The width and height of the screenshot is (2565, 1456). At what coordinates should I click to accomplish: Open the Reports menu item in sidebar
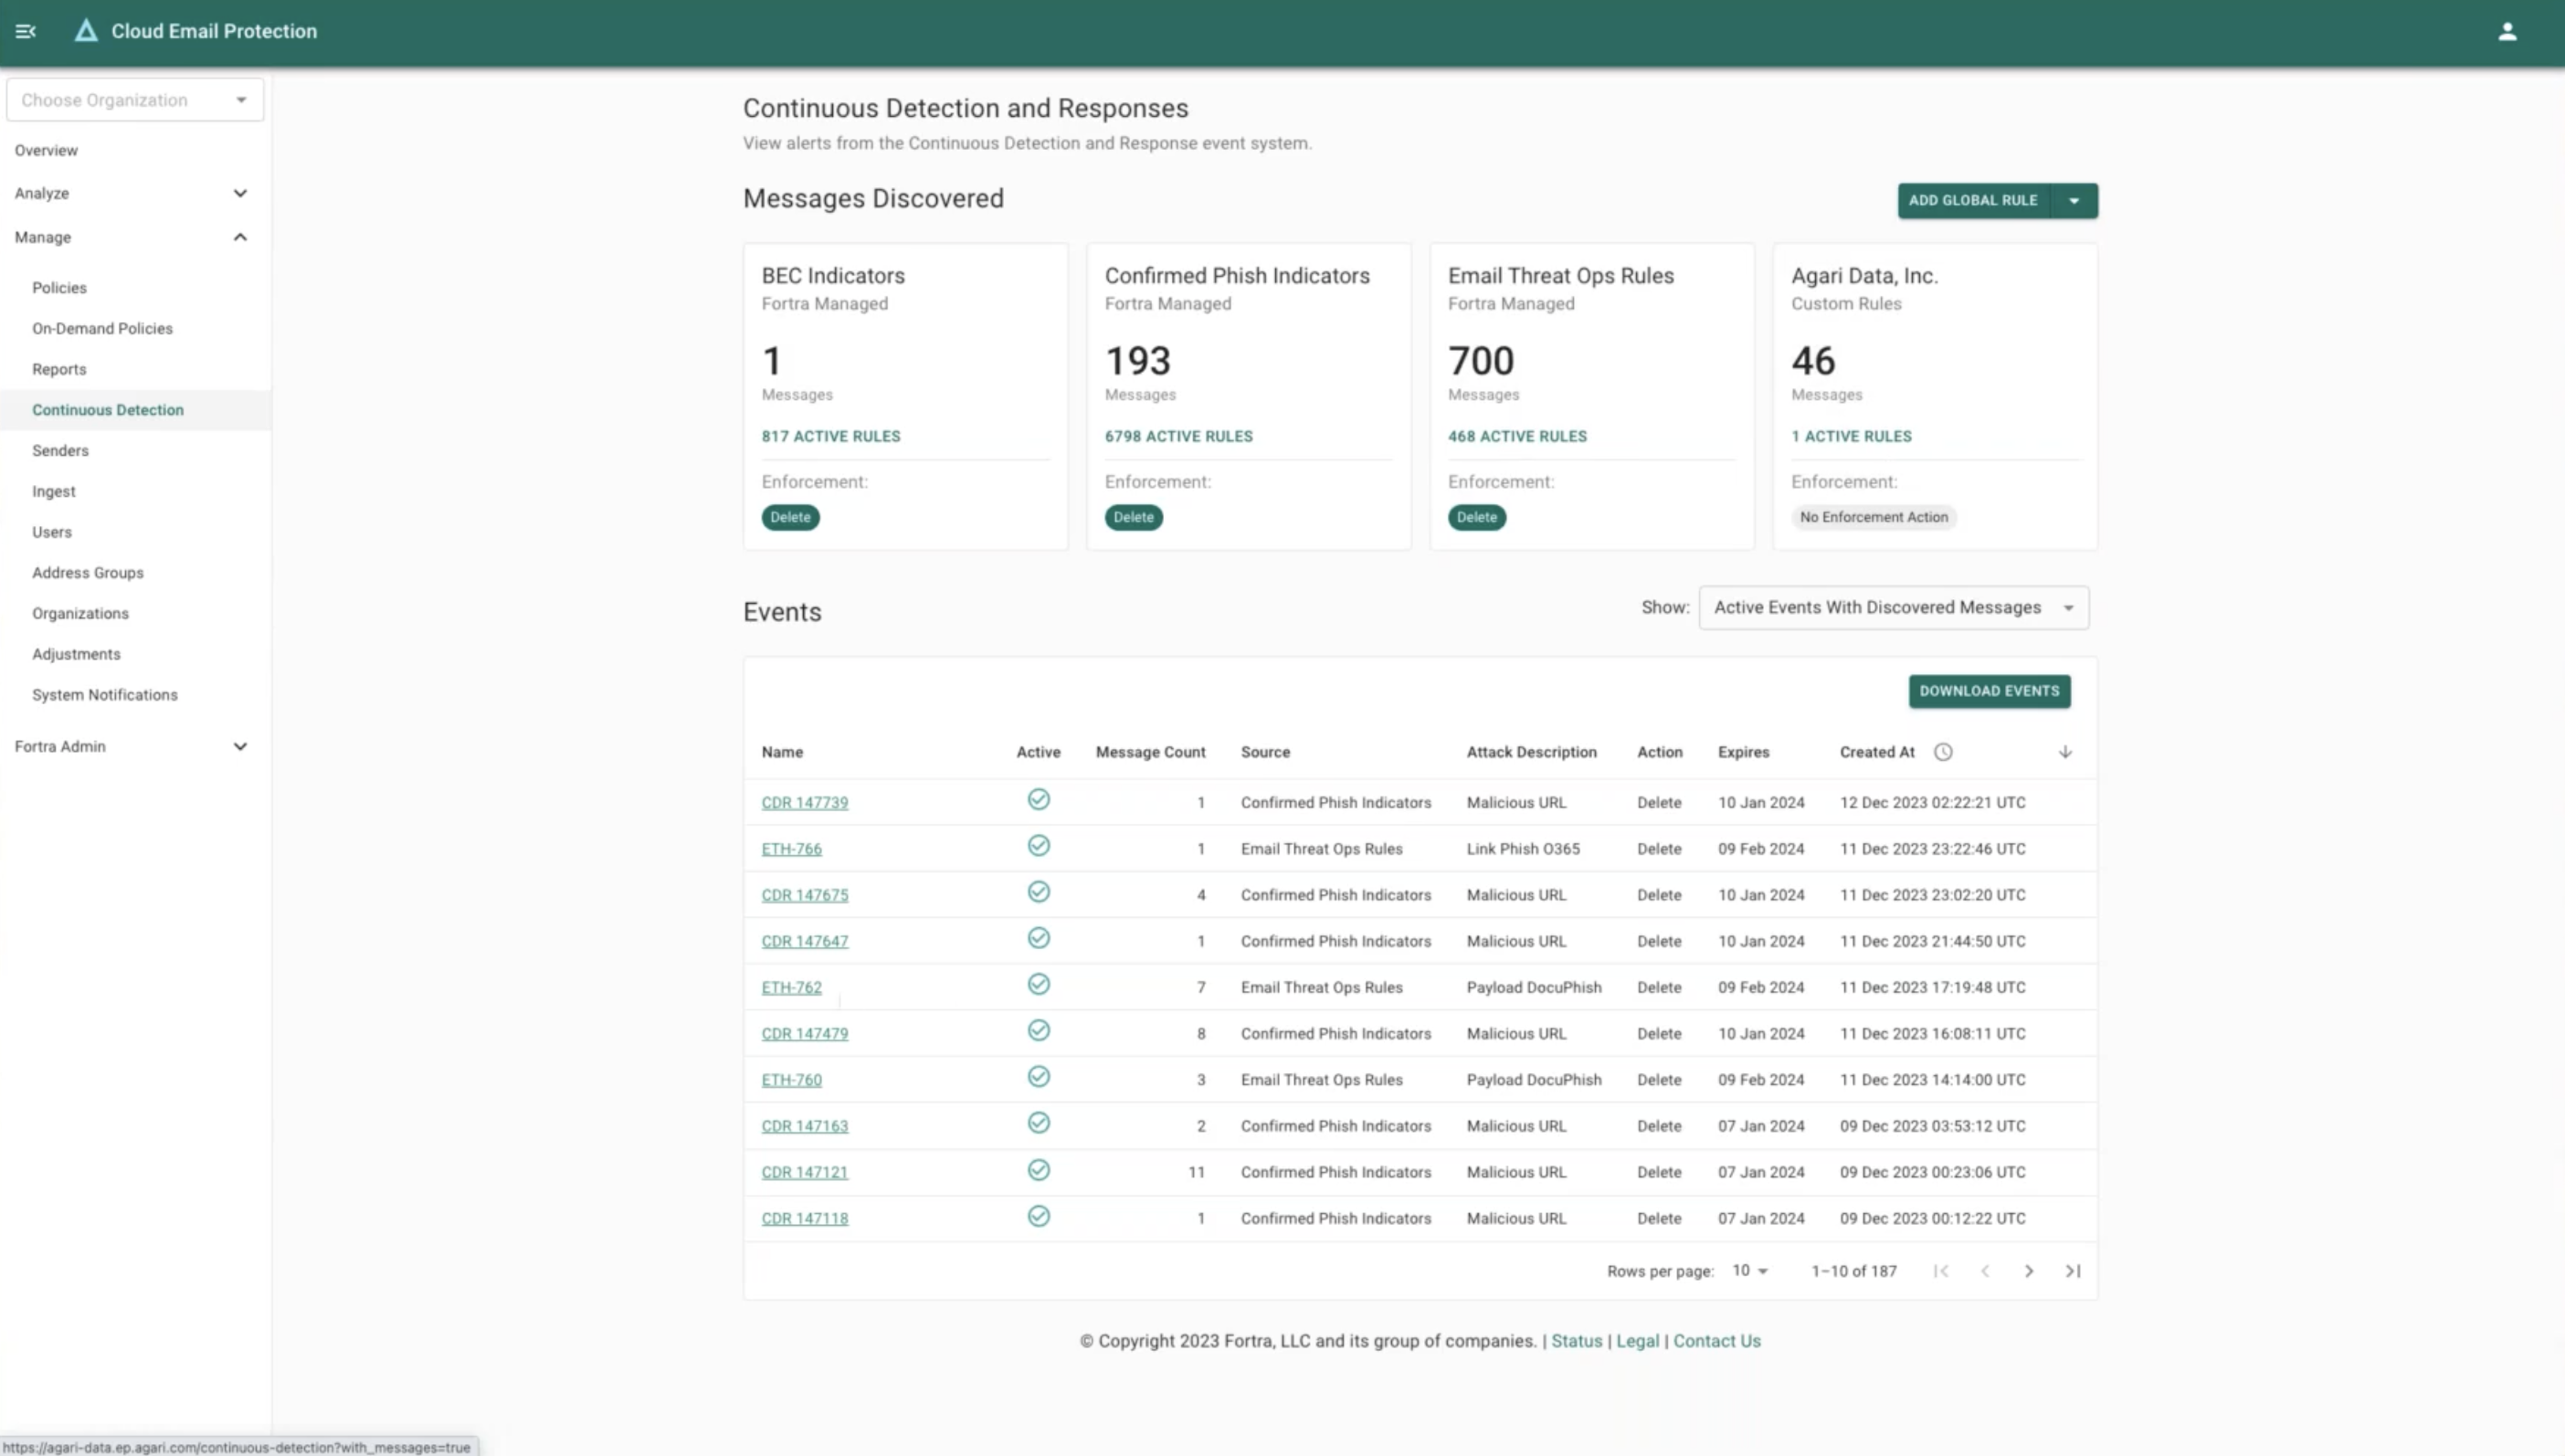click(x=58, y=368)
